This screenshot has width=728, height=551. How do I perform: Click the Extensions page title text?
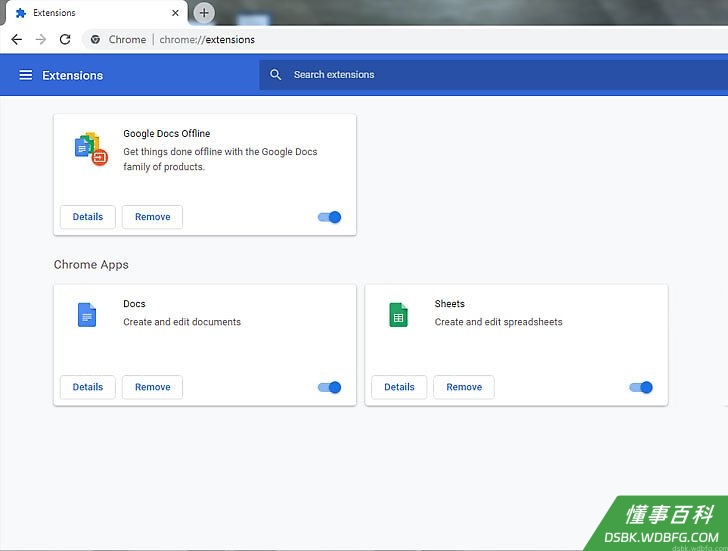tap(72, 75)
